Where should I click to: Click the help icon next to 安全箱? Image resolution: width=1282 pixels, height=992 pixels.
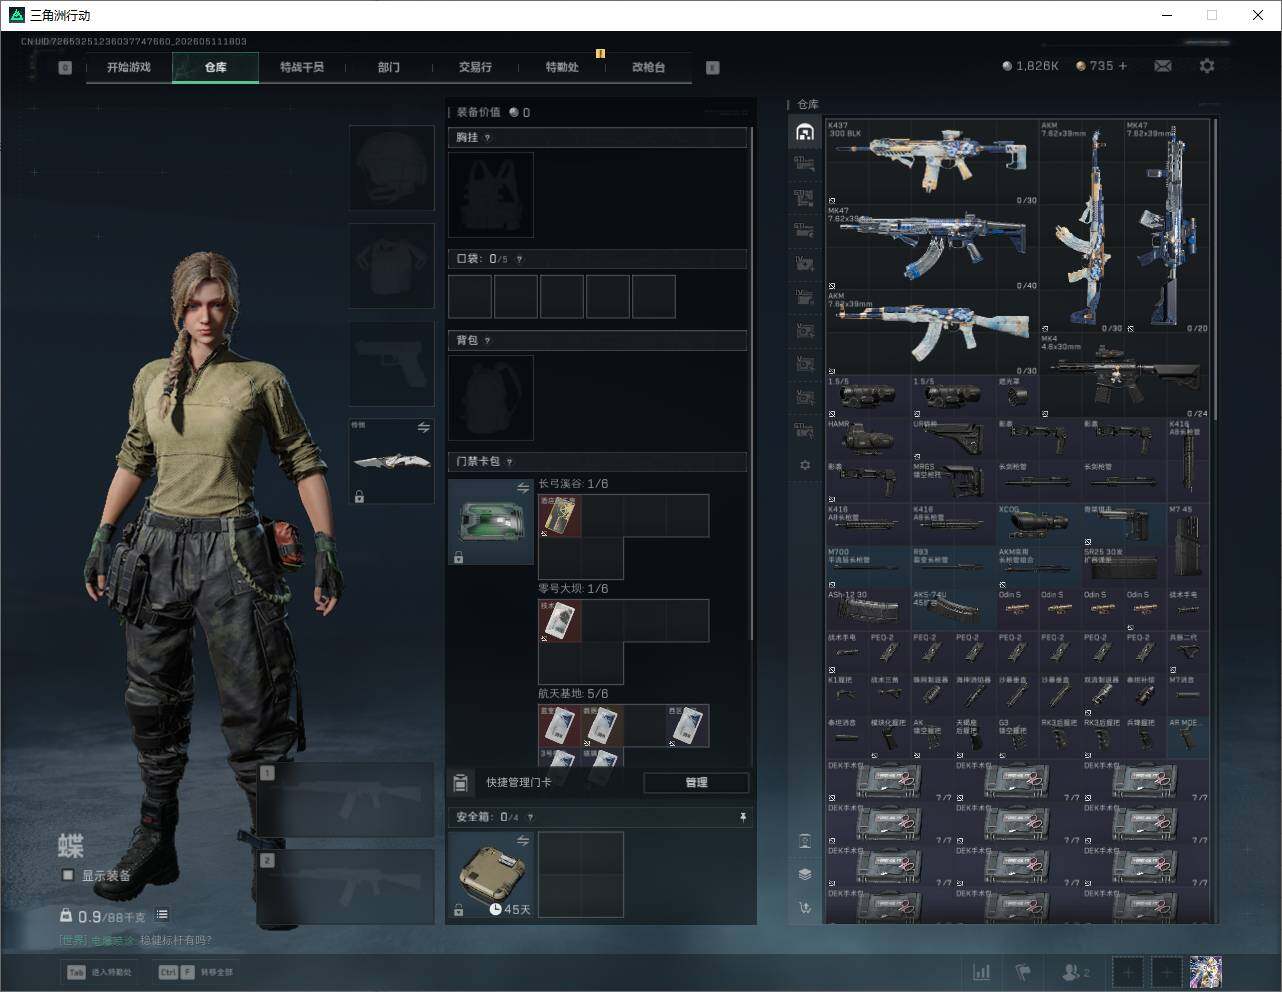click(x=530, y=817)
